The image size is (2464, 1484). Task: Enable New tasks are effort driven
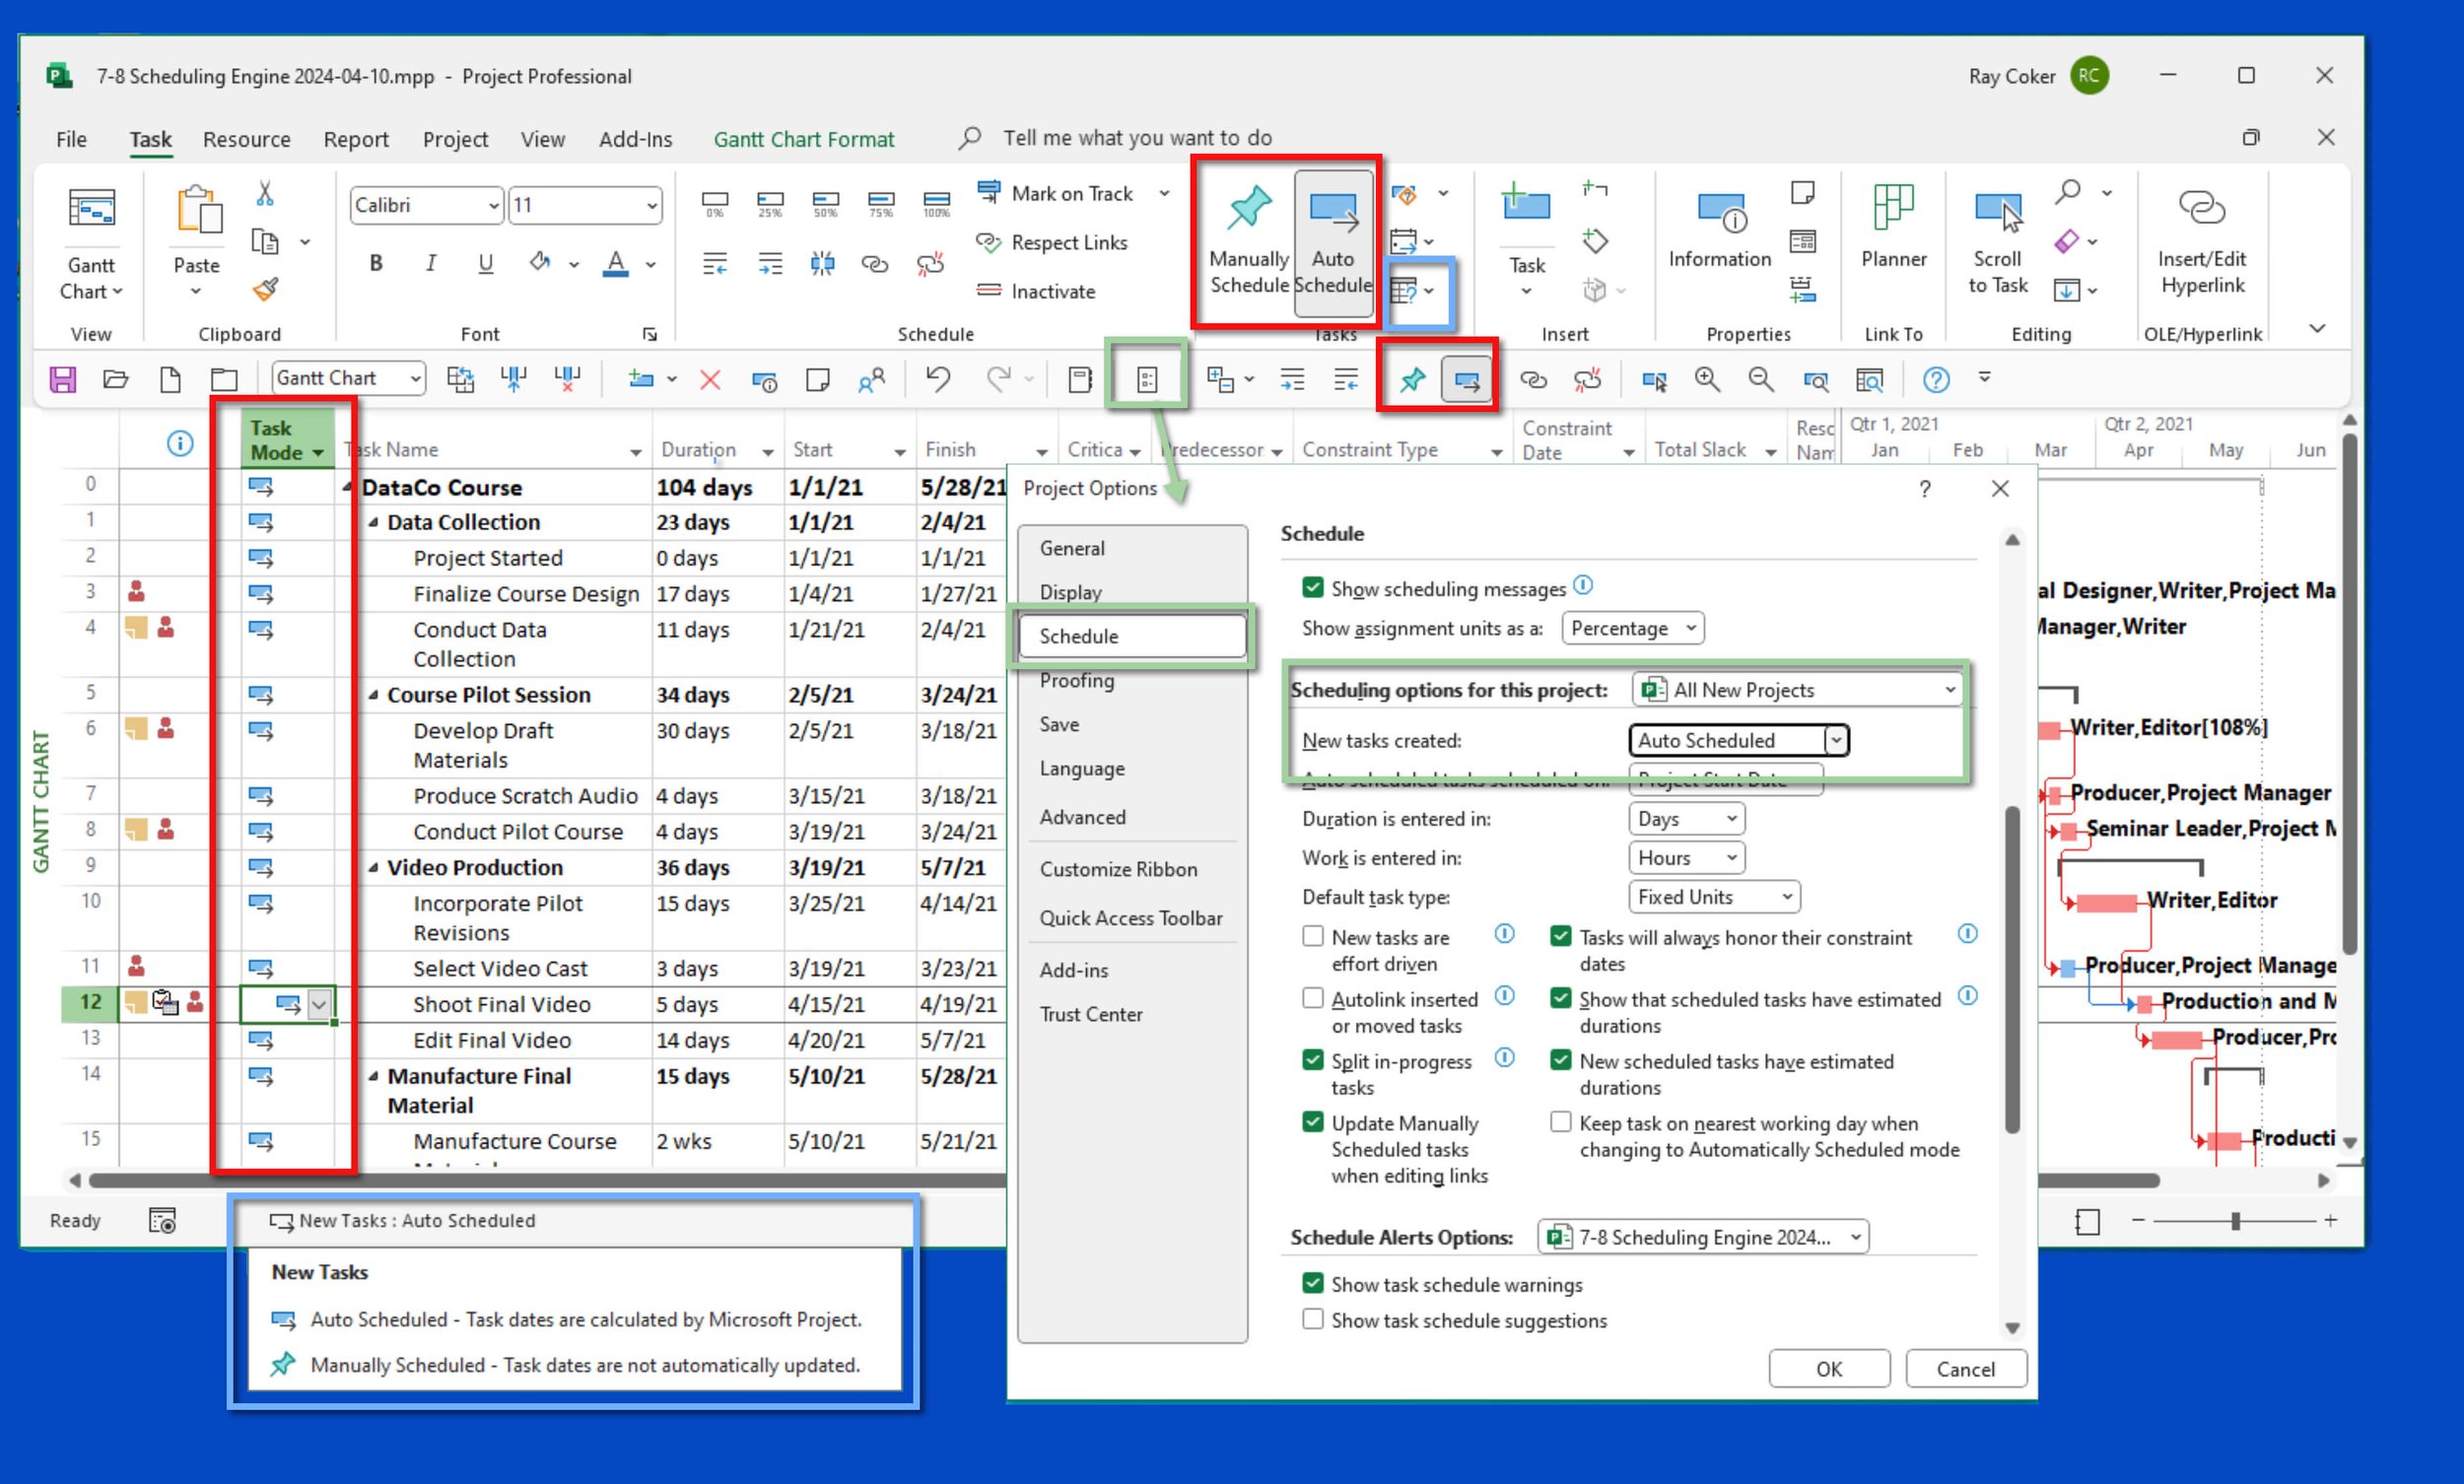tap(1313, 936)
